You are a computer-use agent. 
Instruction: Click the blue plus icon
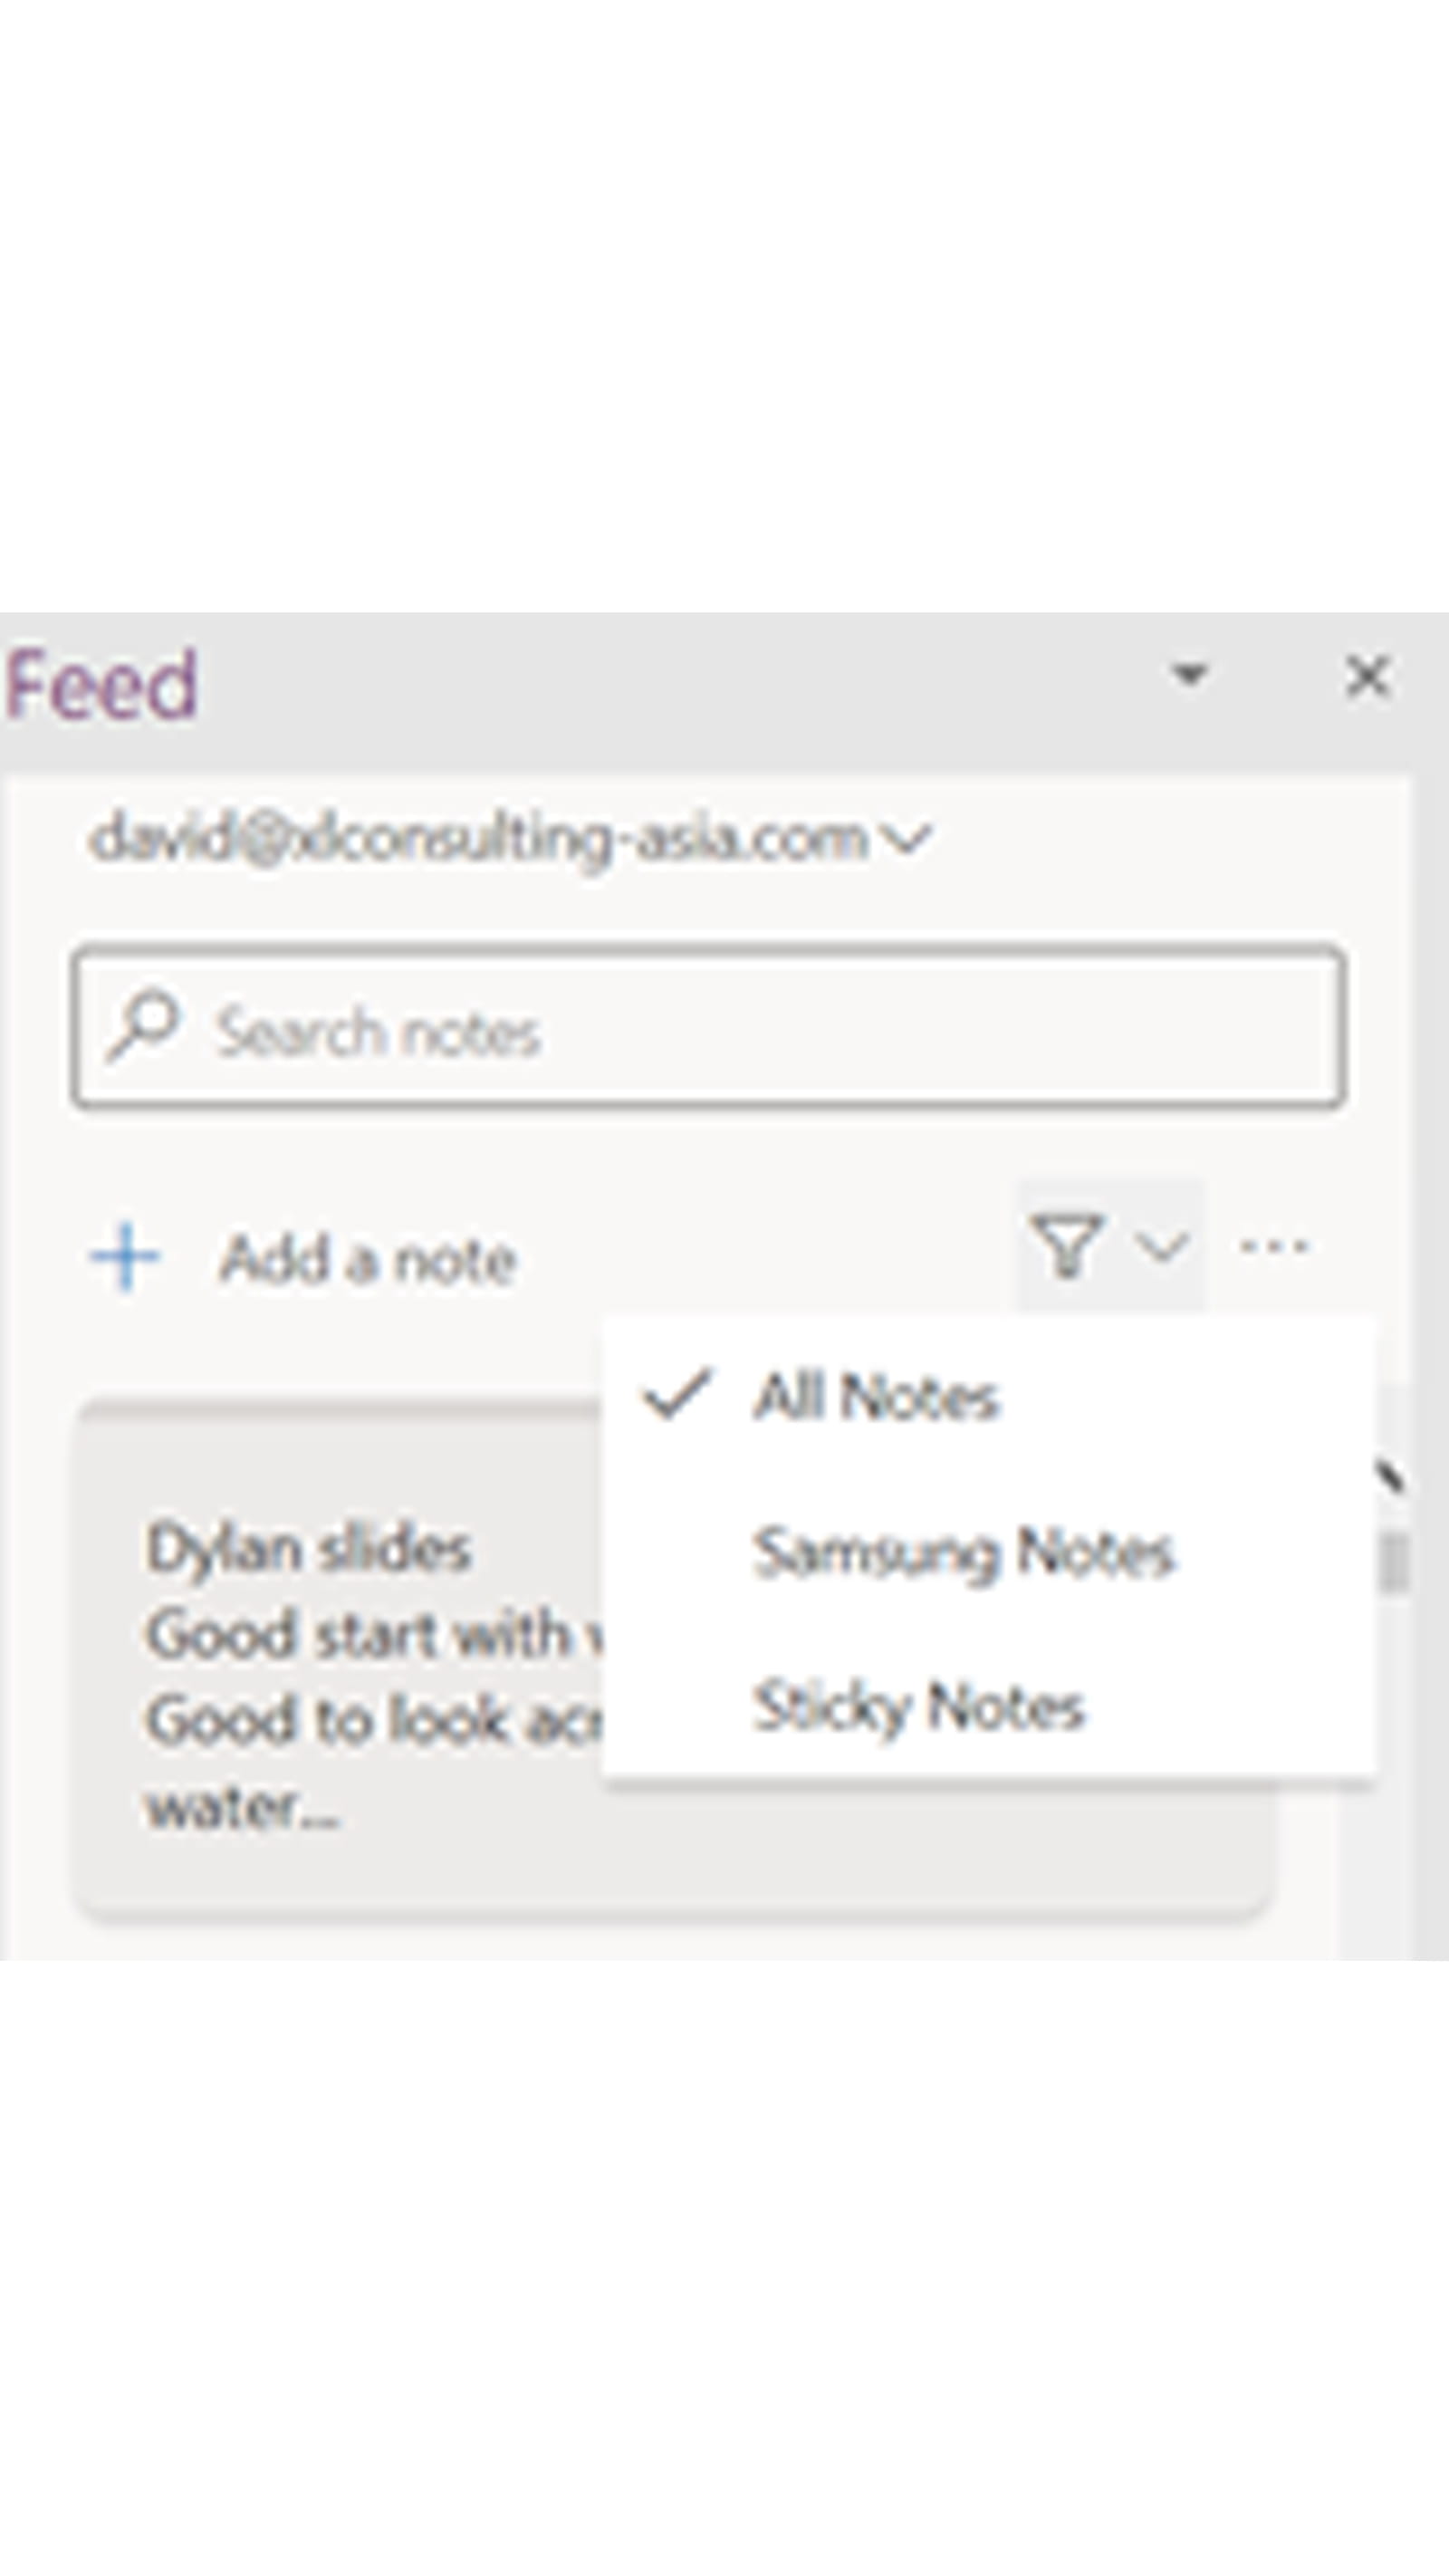coord(125,1257)
